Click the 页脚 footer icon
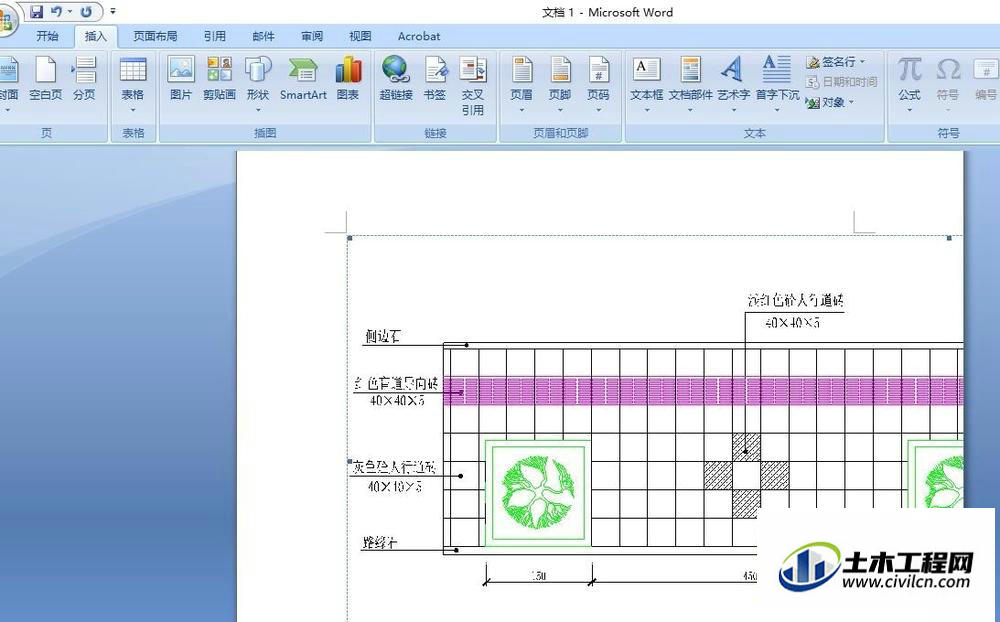This screenshot has width=1000, height=622. (x=560, y=70)
